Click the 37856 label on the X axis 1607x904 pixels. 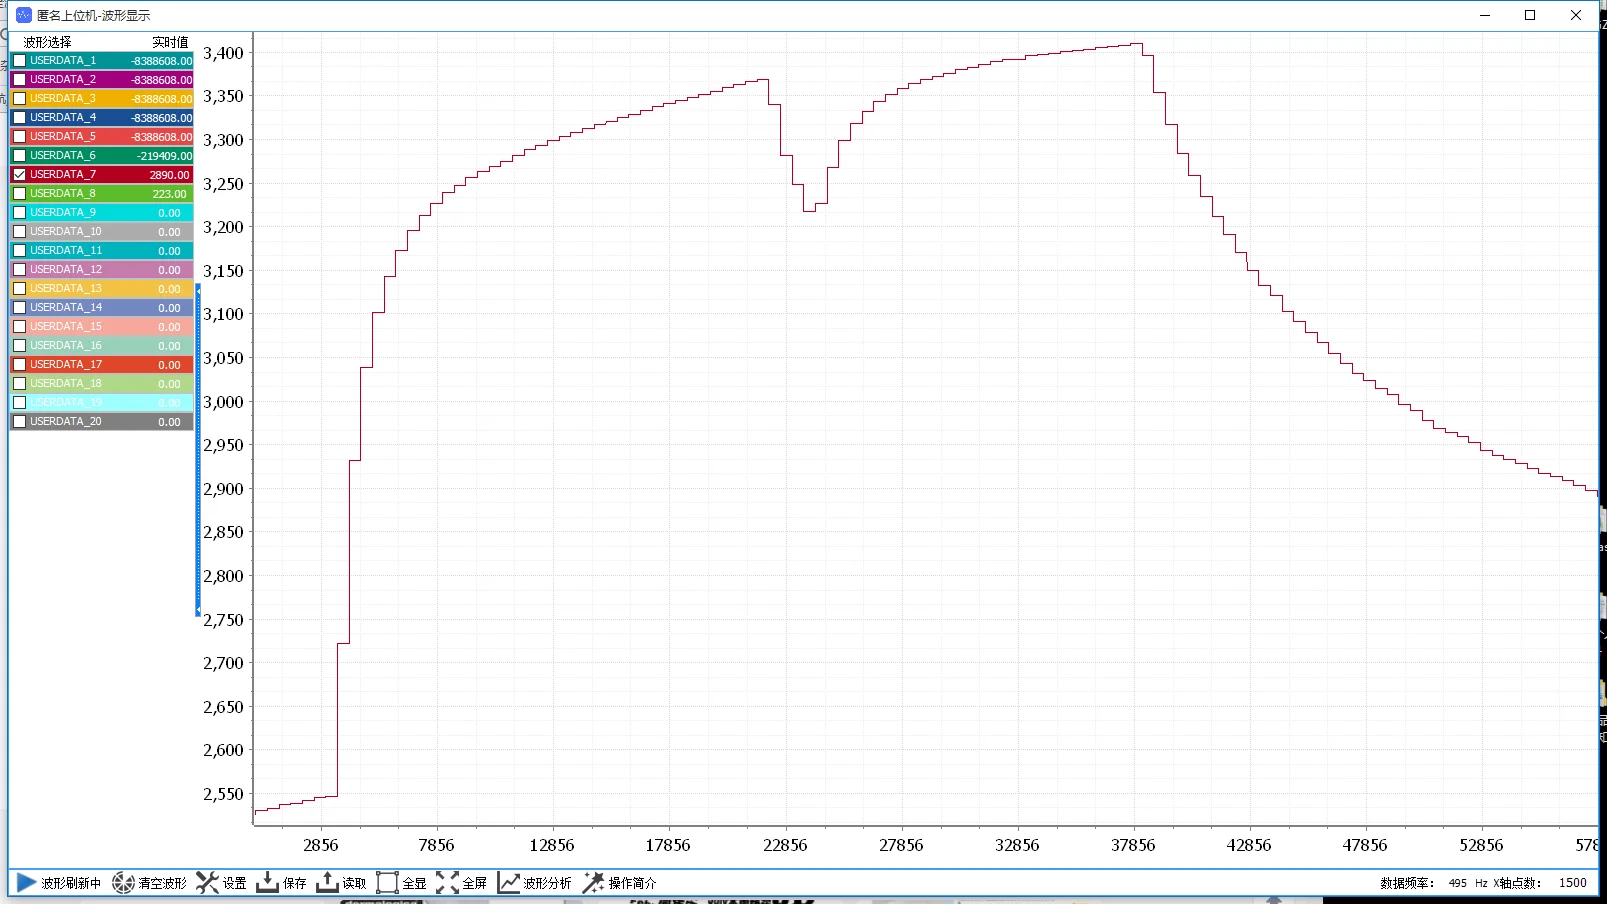click(1133, 845)
